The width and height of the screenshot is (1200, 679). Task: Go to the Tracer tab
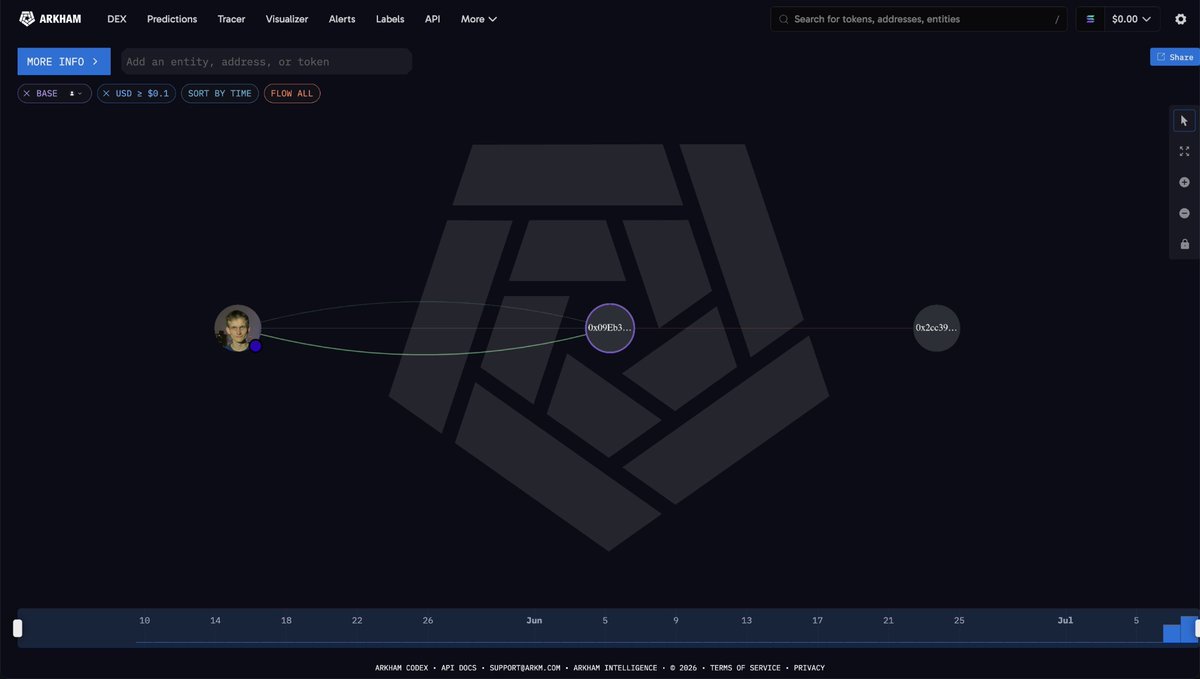(x=231, y=19)
